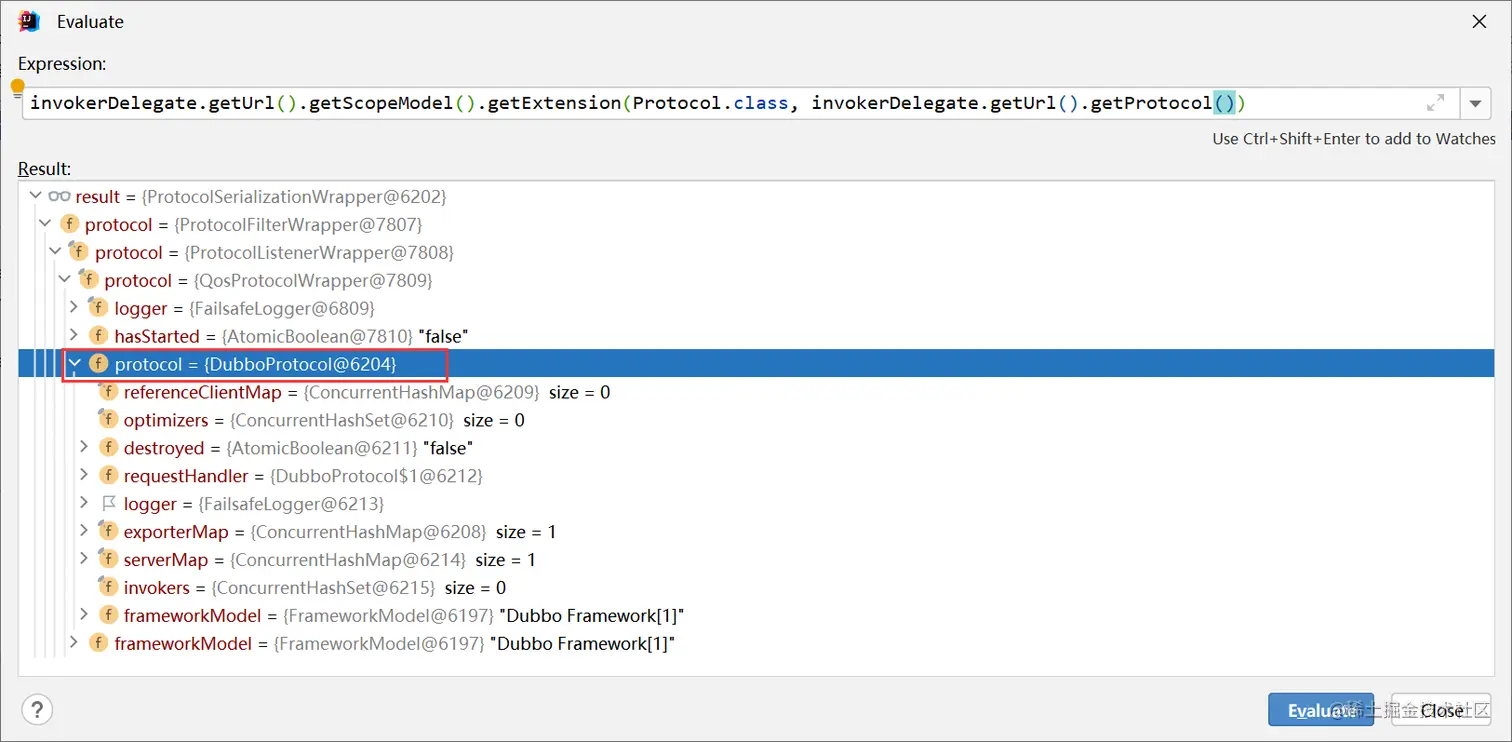Screen dimensions: 1512x742
Task: Open help with the question mark button
Action: pos(37,710)
